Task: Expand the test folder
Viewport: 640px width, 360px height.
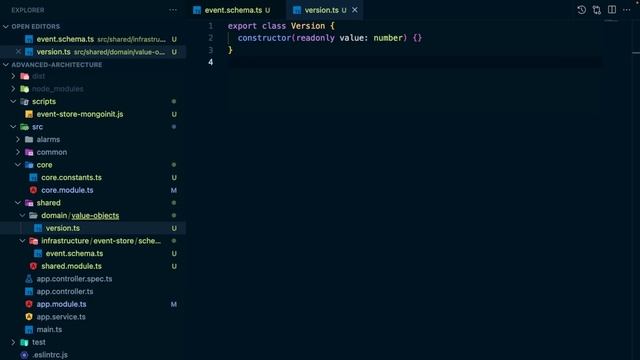Action: tap(13, 342)
